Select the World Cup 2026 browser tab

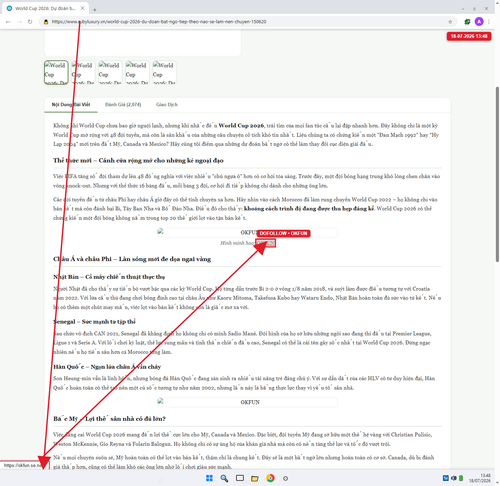click(x=45, y=8)
